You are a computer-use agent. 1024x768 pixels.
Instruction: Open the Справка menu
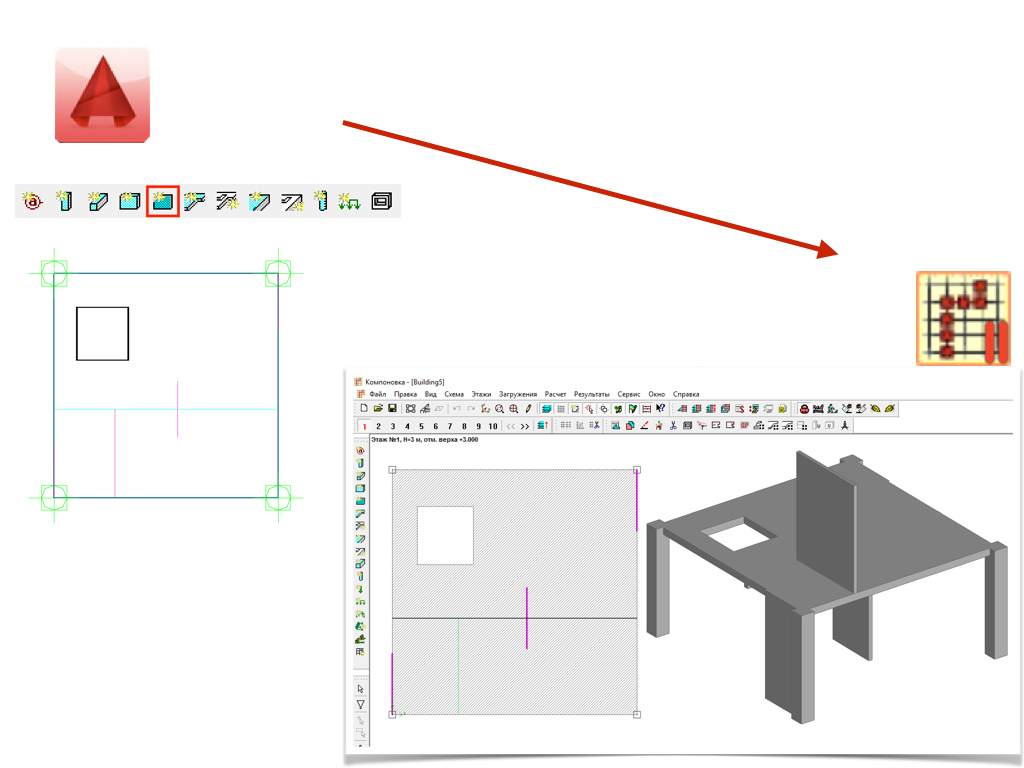tap(686, 394)
